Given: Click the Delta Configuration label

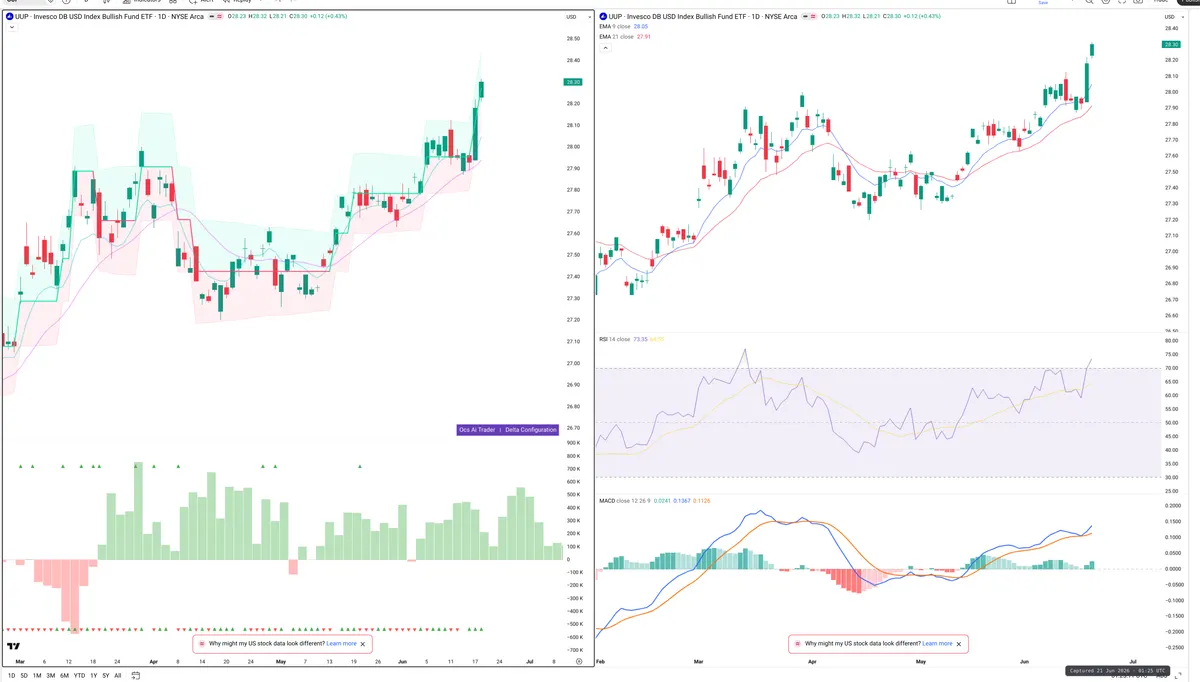Looking at the screenshot, I should [x=531, y=430].
